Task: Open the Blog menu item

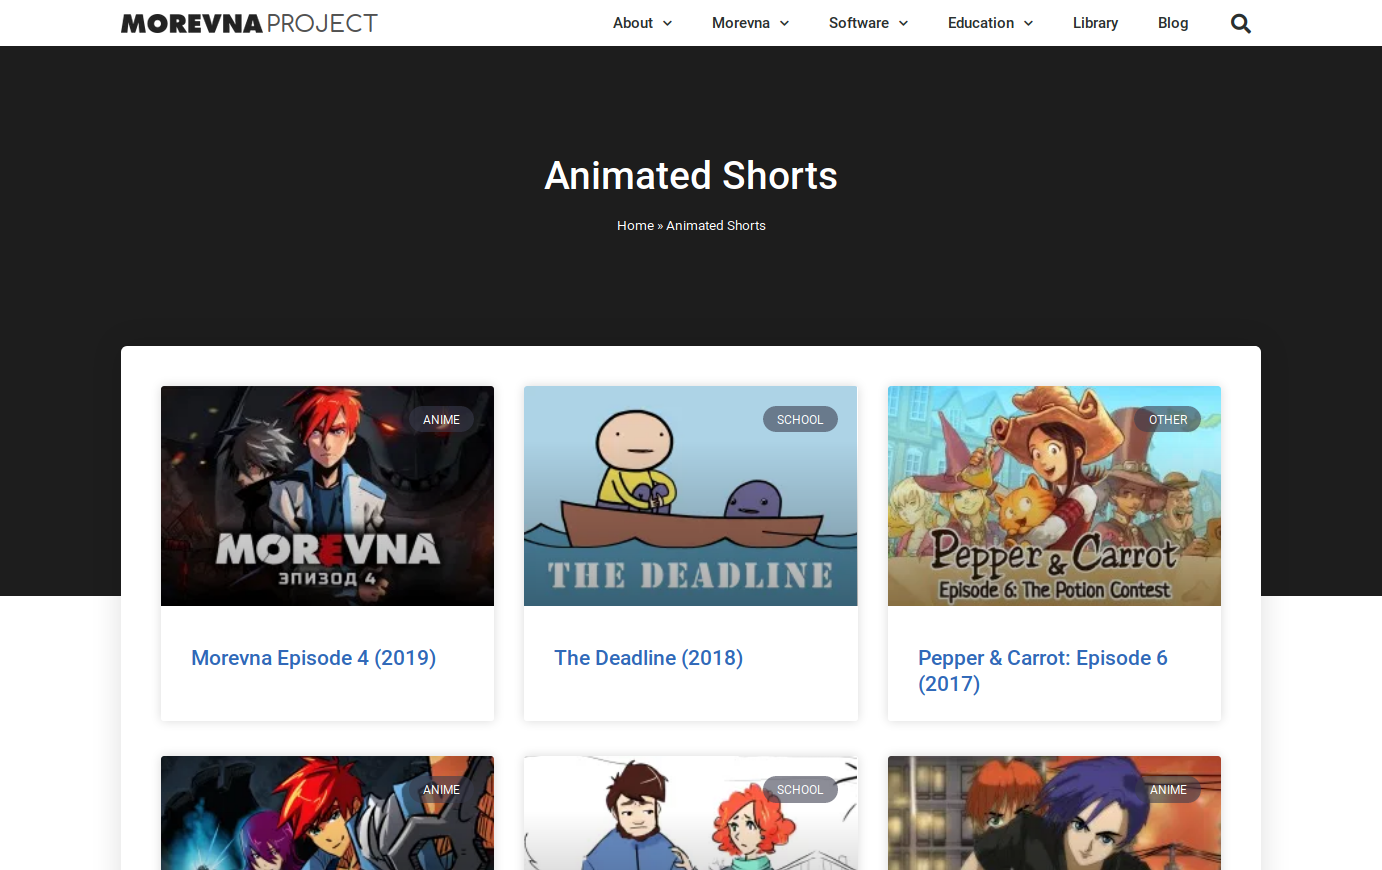Action: click(x=1172, y=23)
